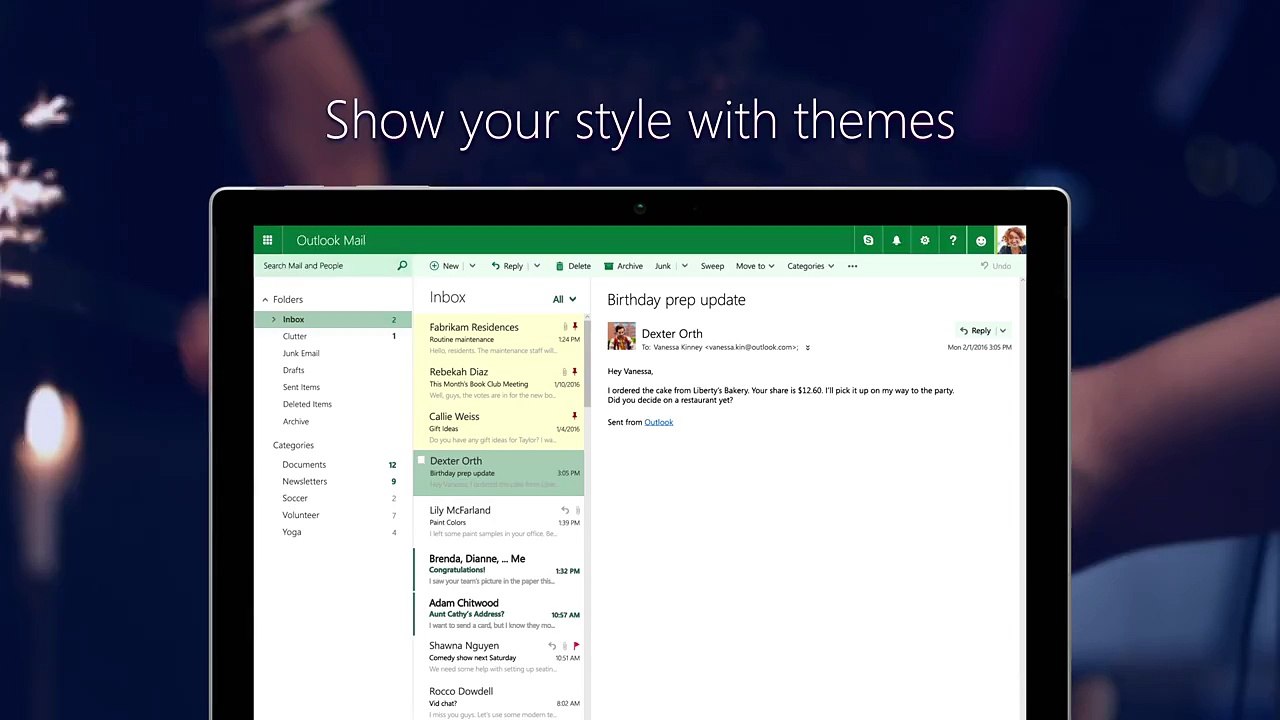Viewport: 1280px width, 720px height.
Task: Open the notifications bell
Action: 896,240
